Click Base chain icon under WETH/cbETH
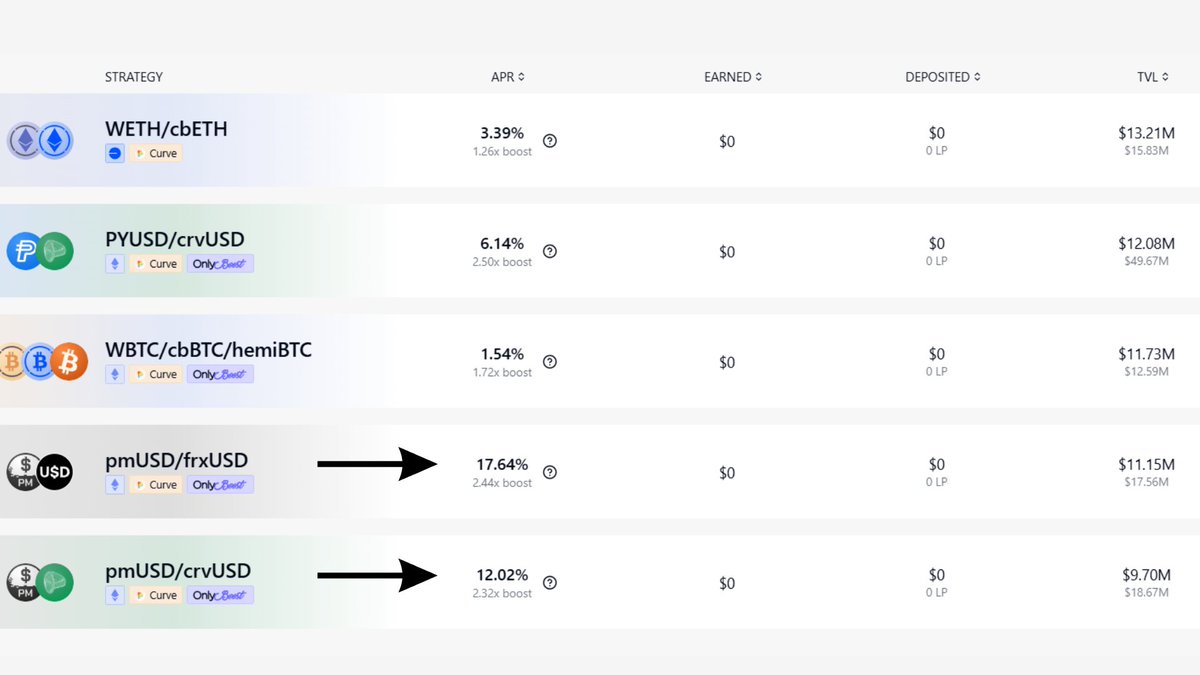This screenshot has height=675, width=1200. coord(115,153)
